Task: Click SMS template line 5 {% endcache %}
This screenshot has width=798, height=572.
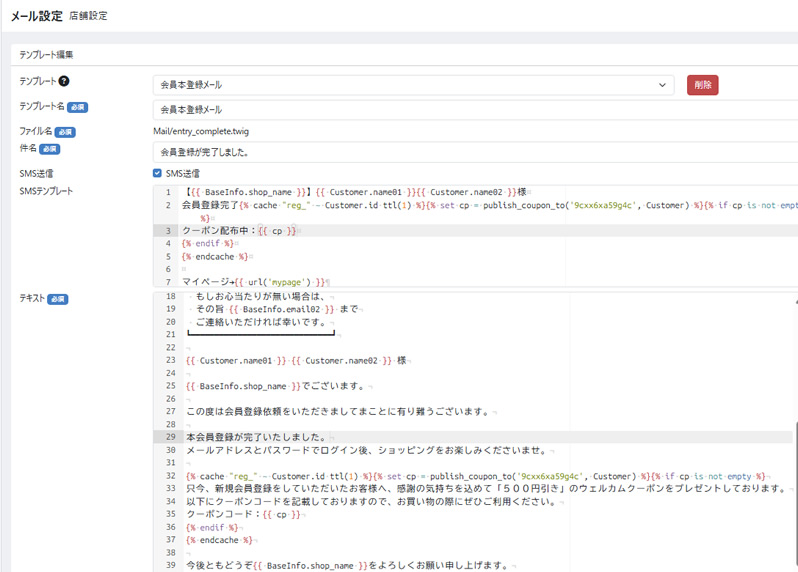Action: coord(215,257)
